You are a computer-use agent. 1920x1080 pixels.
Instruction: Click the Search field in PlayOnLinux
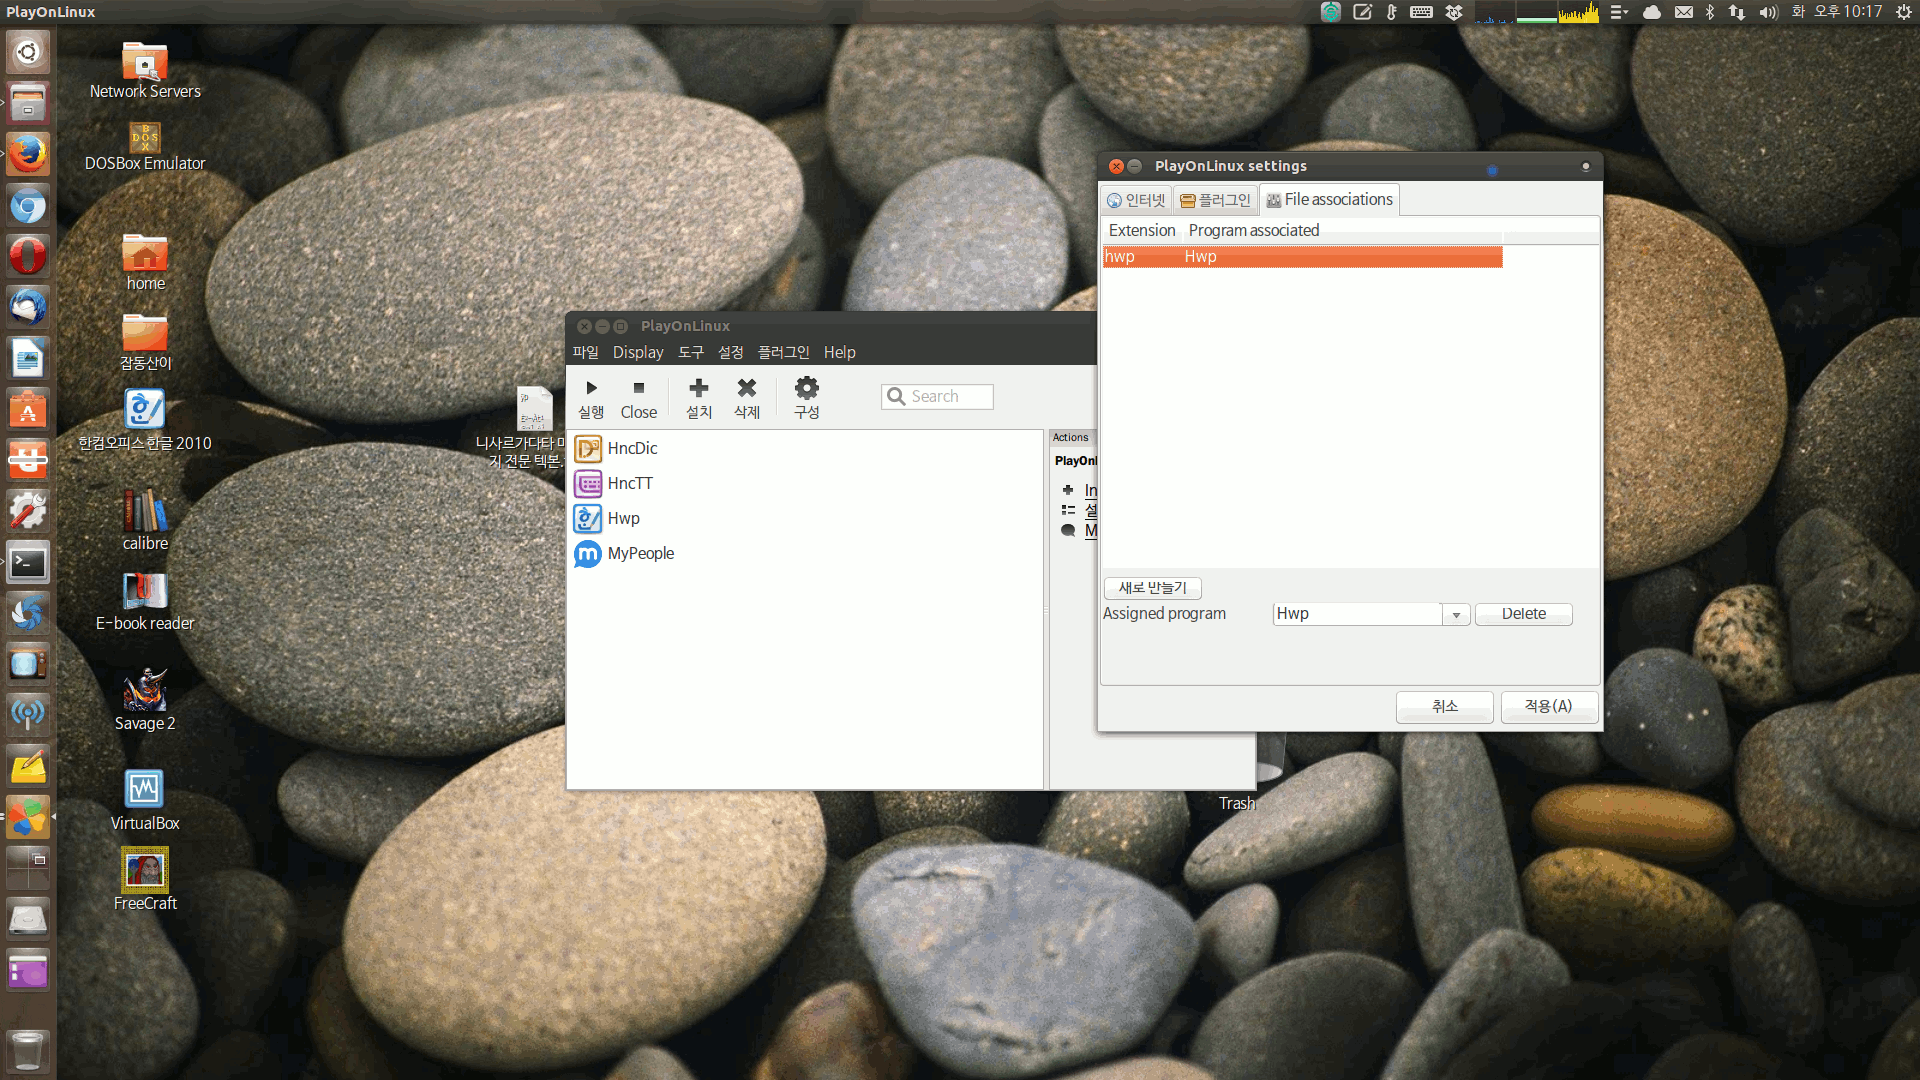click(x=937, y=397)
